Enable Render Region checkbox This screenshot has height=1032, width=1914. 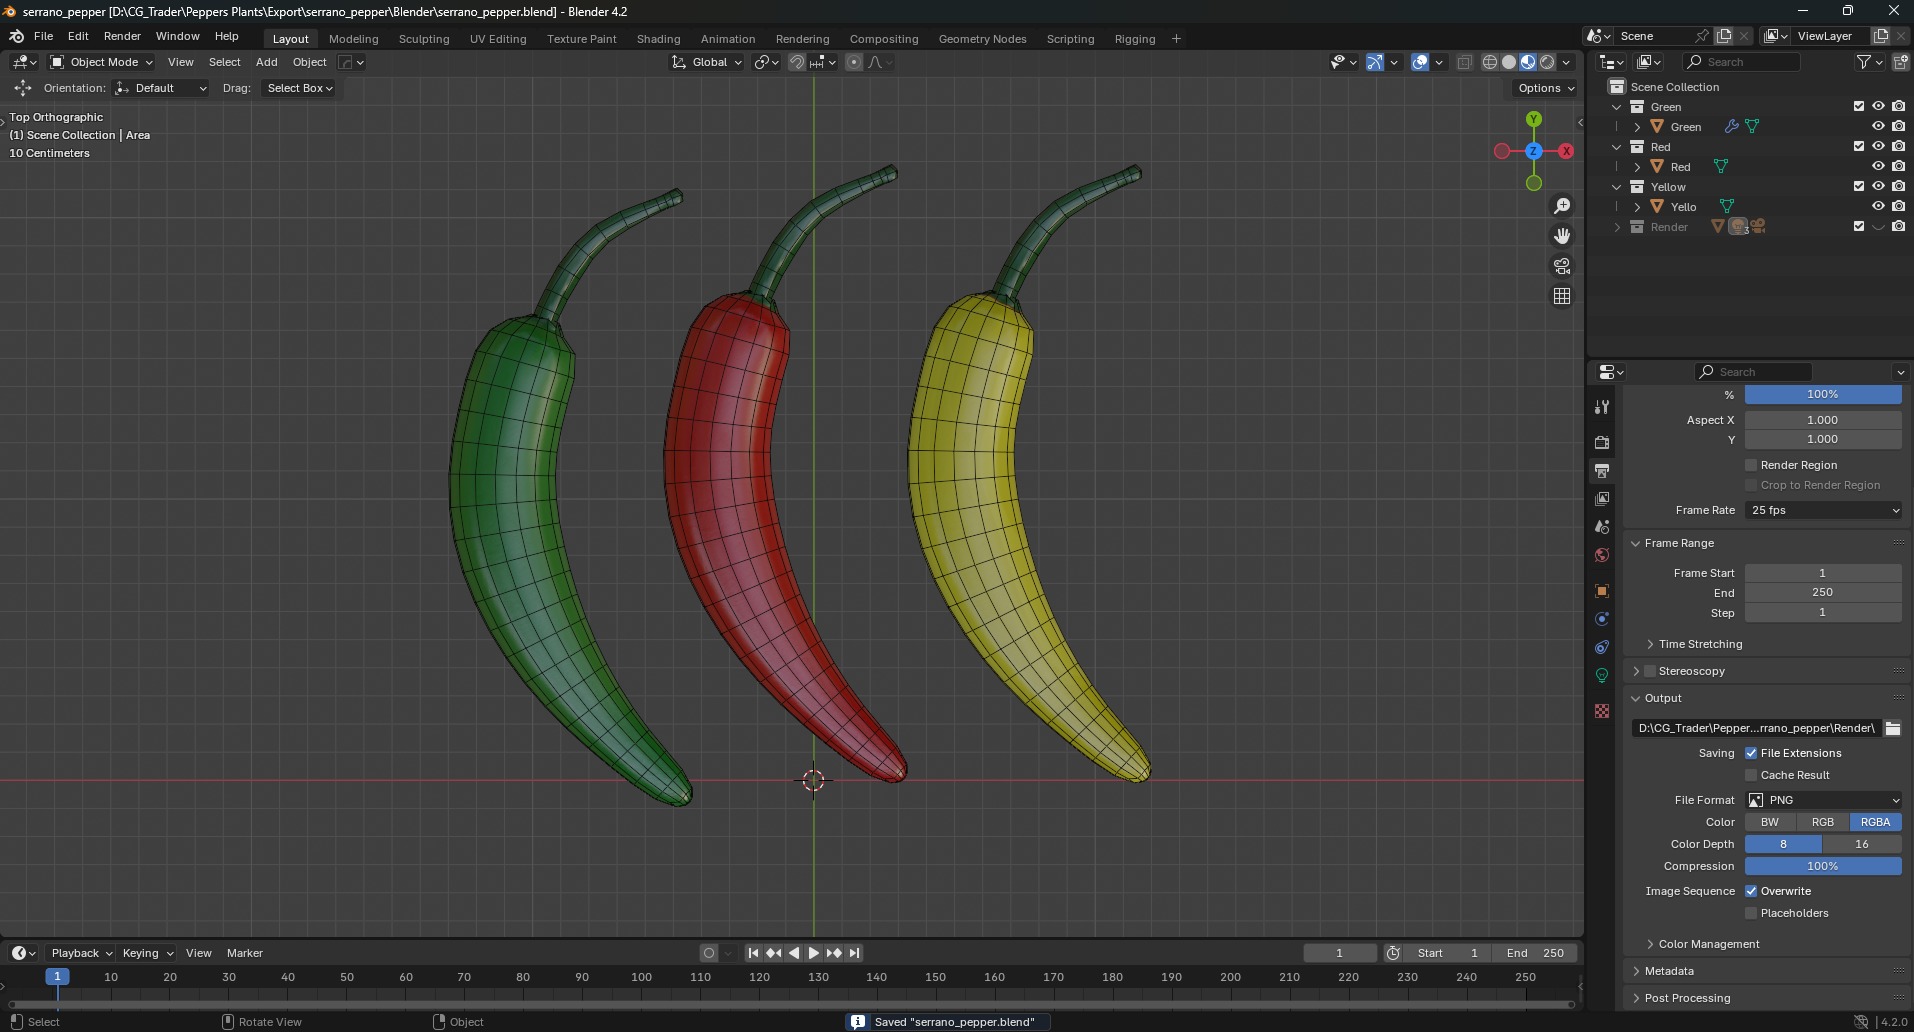pyautogui.click(x=1751, y=465)
